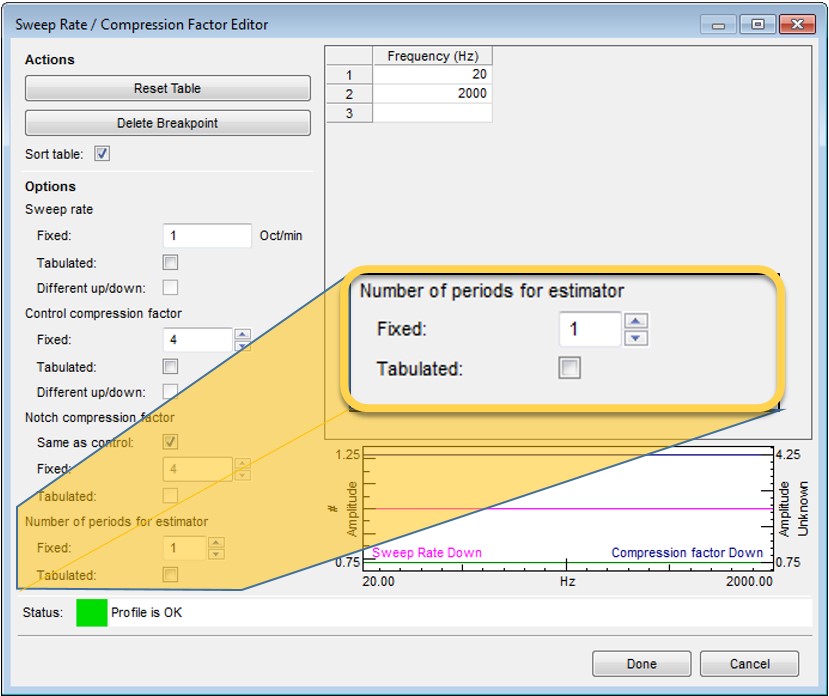829x696 pixels.
Task: Increase the Control compression factor value
Action: 242,334
